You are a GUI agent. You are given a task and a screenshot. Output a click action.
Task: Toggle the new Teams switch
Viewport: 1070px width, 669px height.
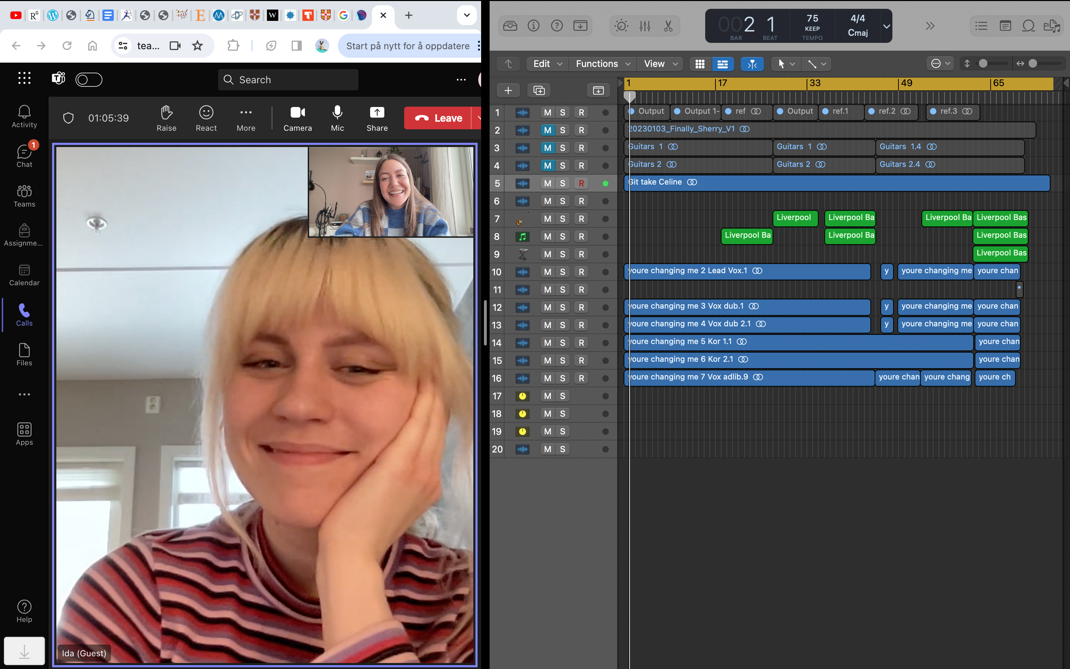pos(89,79)
